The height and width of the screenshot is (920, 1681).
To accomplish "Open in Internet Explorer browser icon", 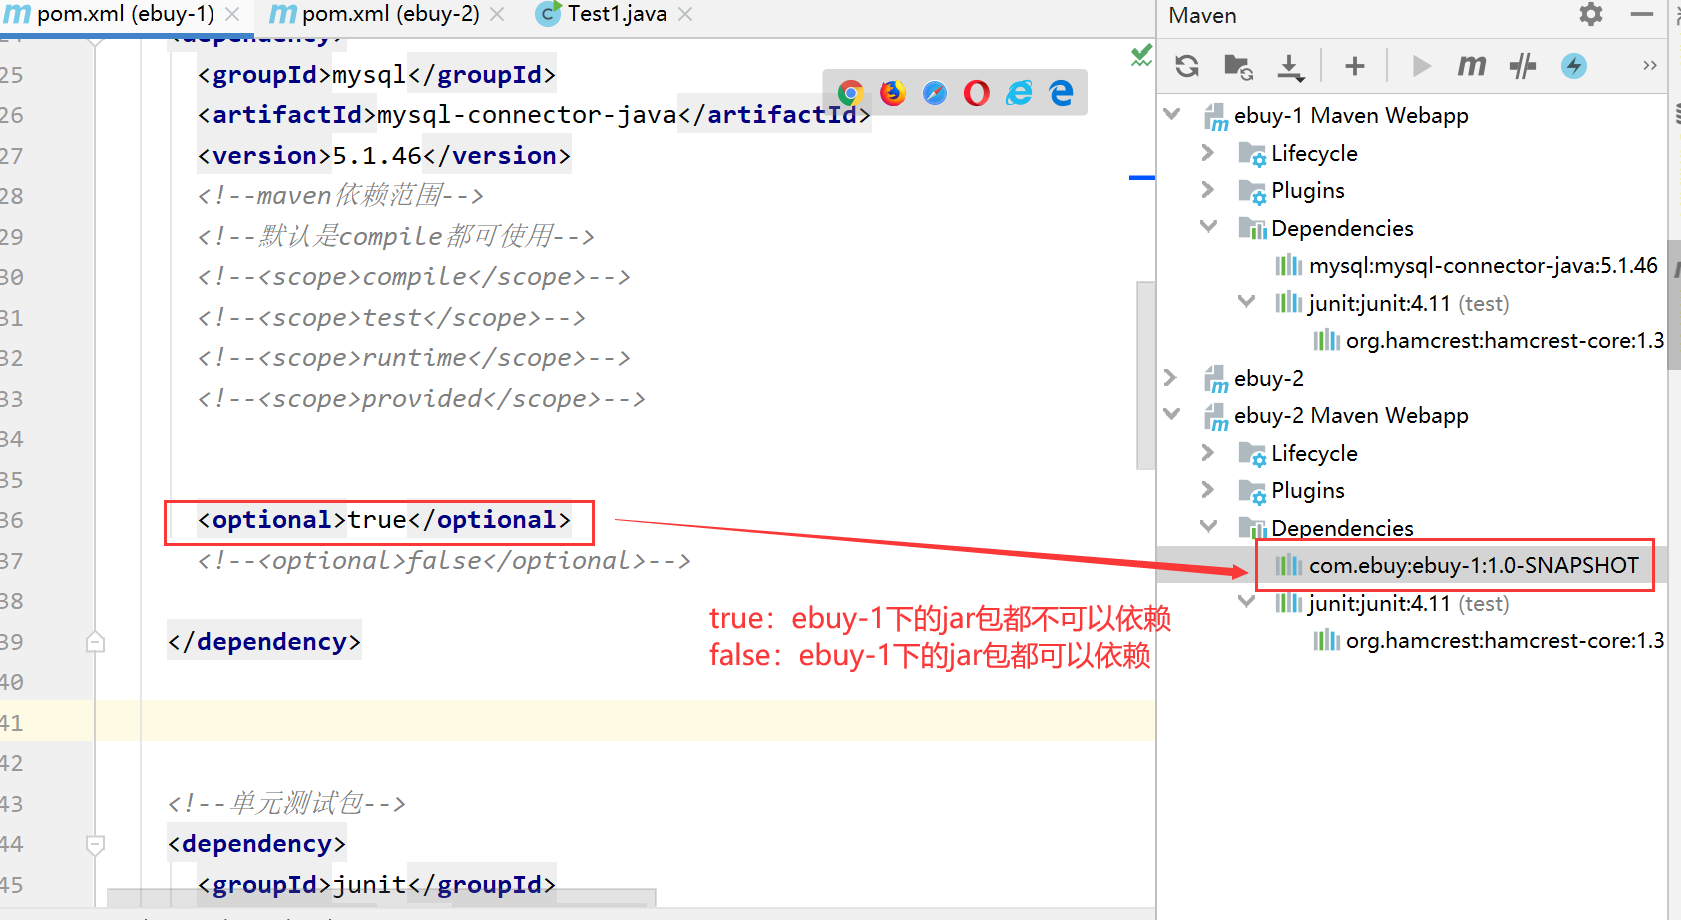I will (x=1019, y=93).
